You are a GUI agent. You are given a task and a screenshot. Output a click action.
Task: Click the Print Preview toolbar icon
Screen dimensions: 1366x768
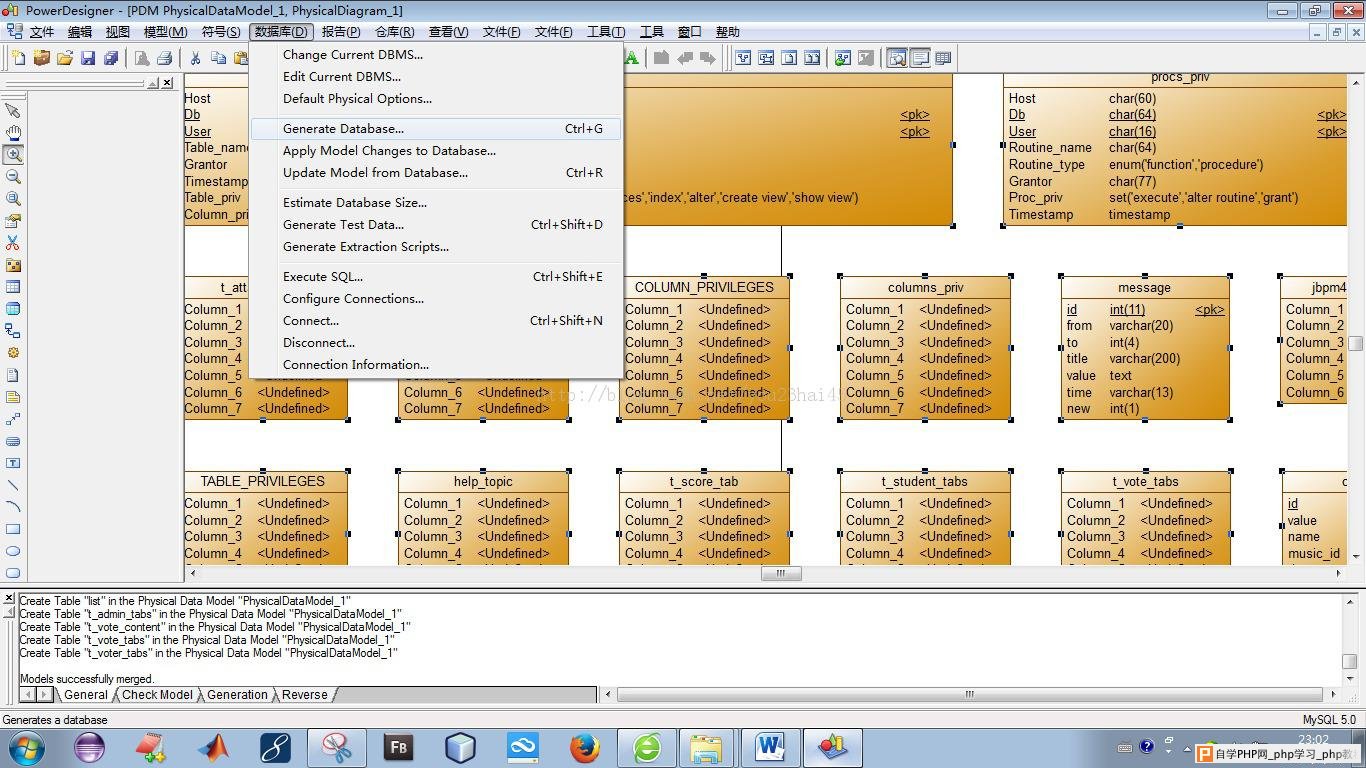[x=141, y=58]
